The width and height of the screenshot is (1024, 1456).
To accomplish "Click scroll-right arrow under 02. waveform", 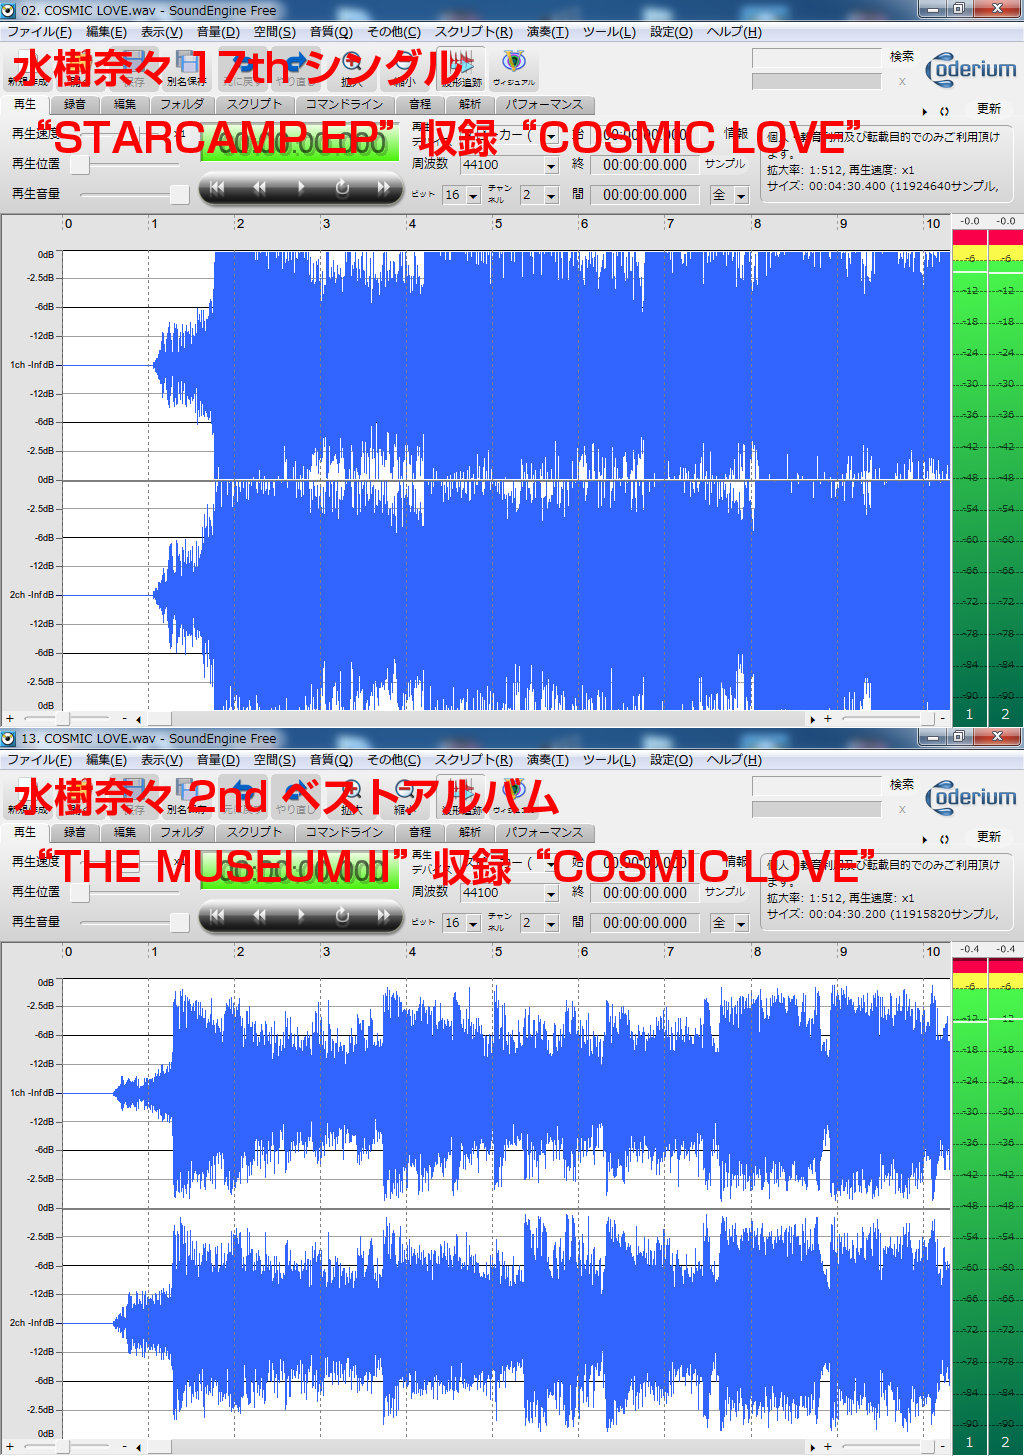I will pyautogui.click(x=812, y=719).
